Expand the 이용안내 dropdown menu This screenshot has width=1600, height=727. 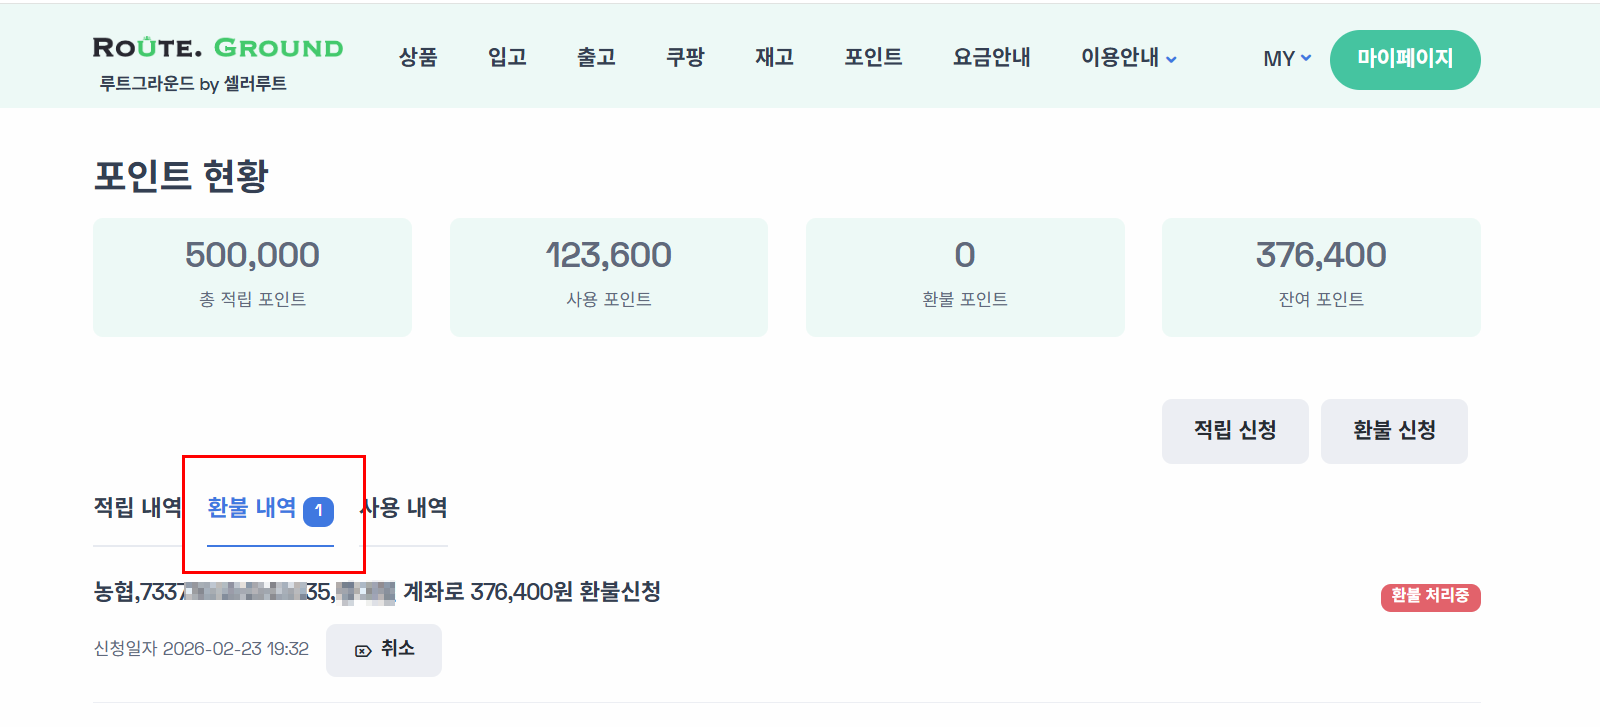pyautogui.click(x=1119, y=57)
